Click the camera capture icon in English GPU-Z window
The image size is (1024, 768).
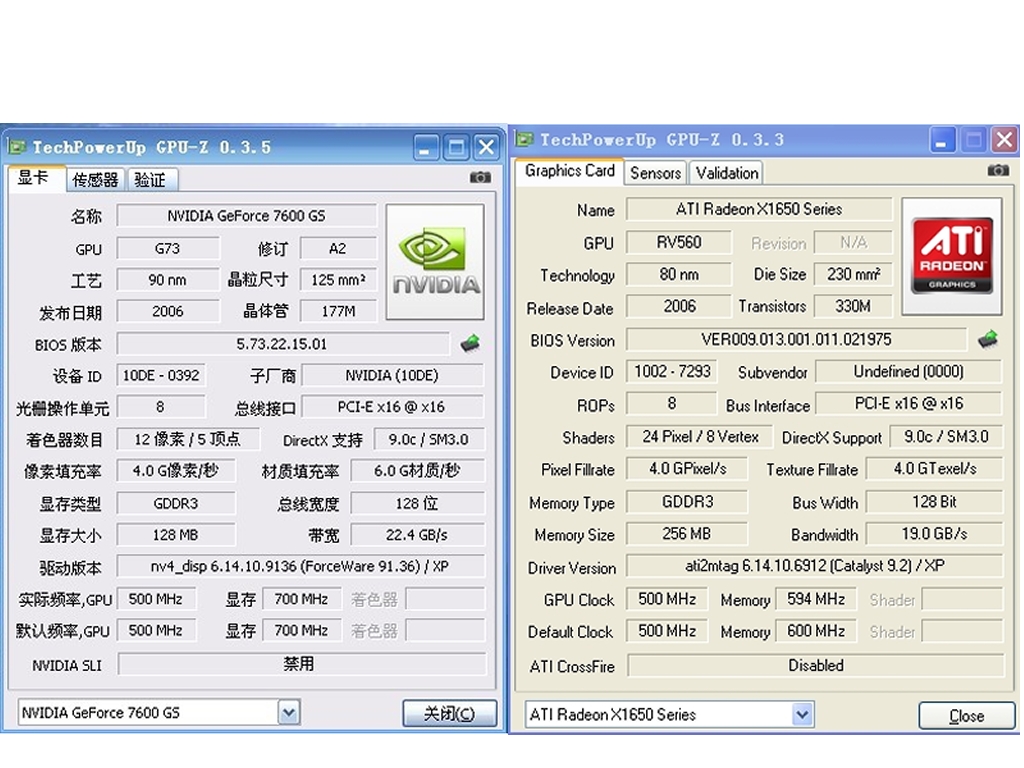[997, 171]
